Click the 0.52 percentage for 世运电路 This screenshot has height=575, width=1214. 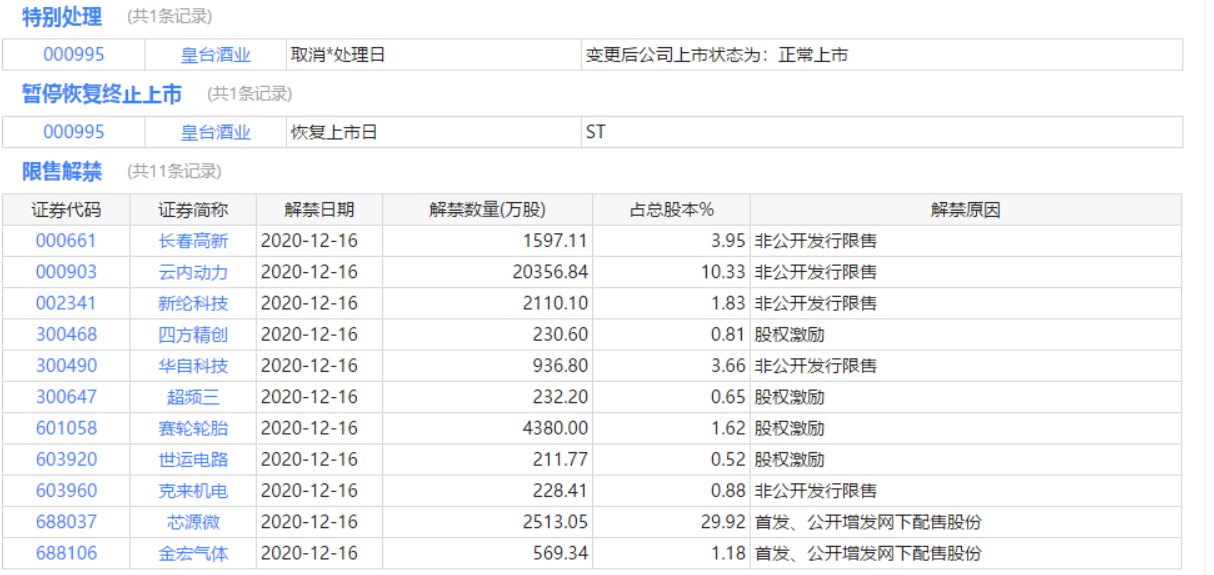coord(727,459)
